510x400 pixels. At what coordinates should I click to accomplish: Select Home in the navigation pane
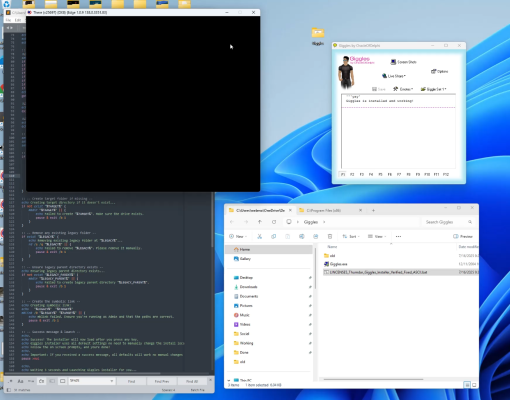pos(269,249)
